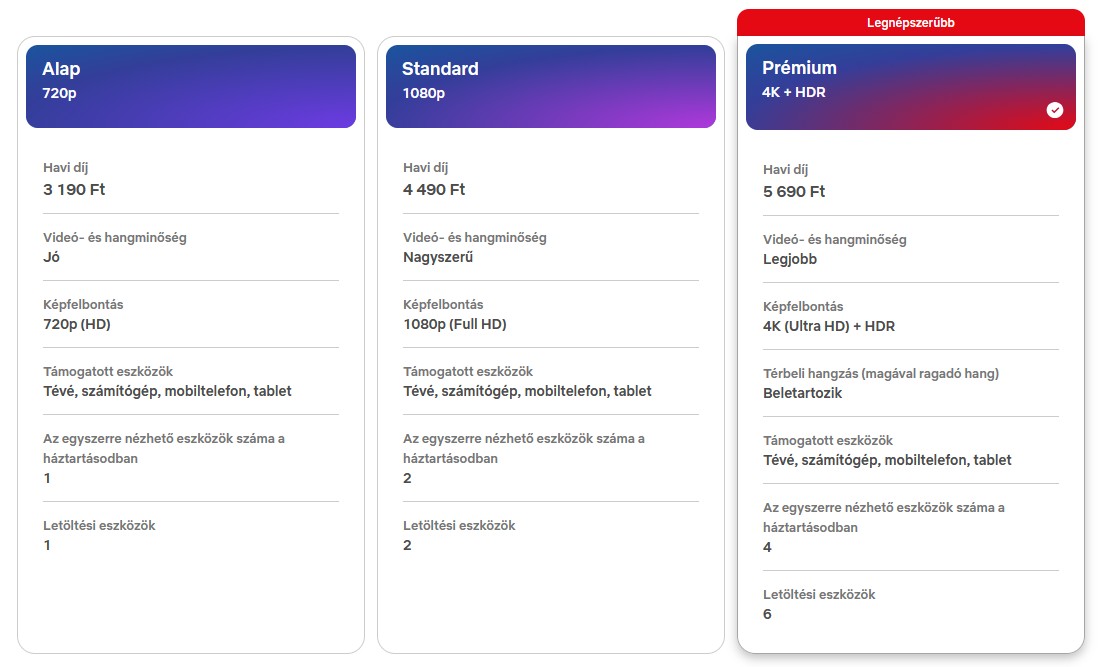Viewport: 1114px width, 667px height.
Task: Click the white checkmark icon on Prémium
Action: 1055,110
